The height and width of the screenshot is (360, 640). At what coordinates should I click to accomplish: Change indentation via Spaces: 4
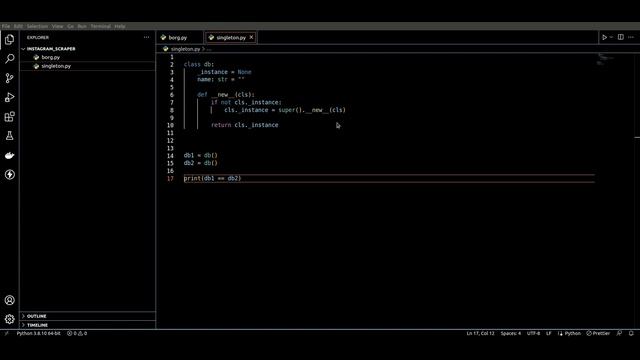[511, 333]
